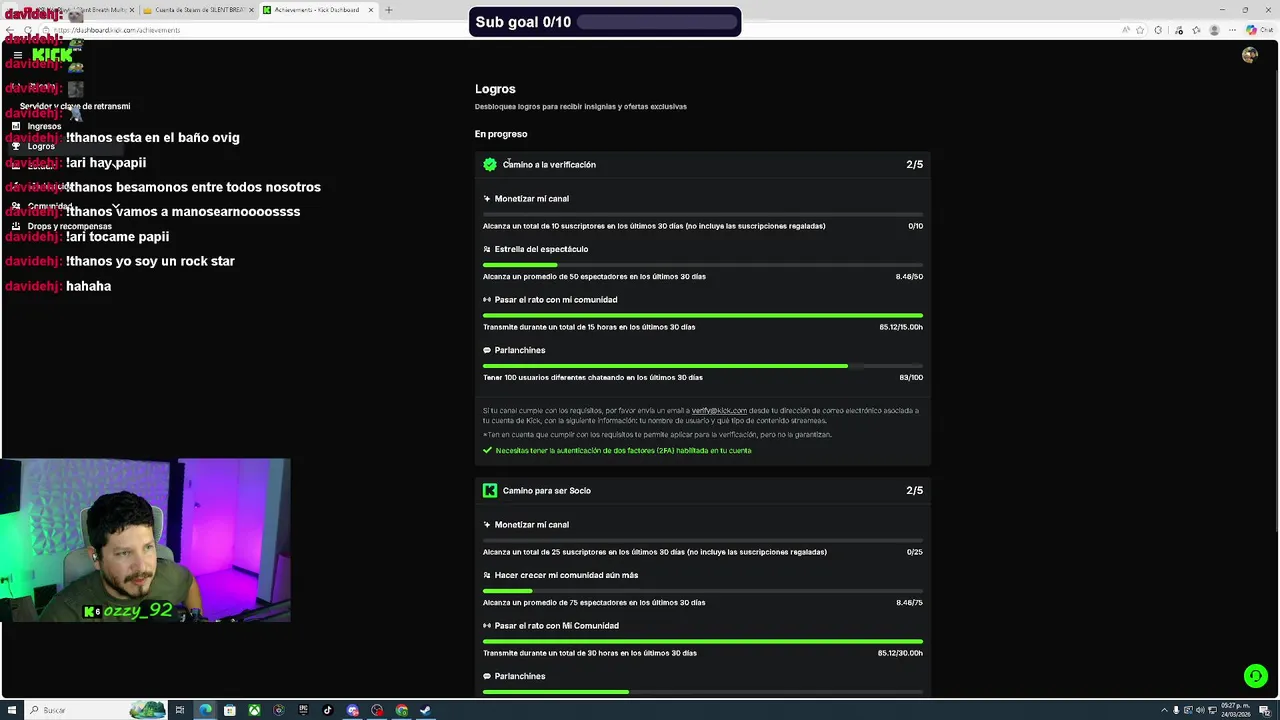
Task: Click the green KICK logo
Action: coord(52,55)
